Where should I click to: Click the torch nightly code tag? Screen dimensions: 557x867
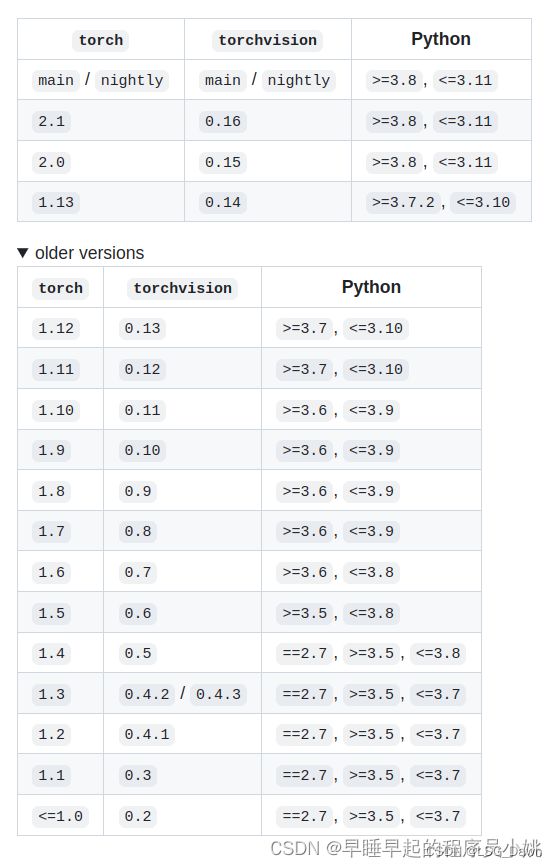coord(132,80)
